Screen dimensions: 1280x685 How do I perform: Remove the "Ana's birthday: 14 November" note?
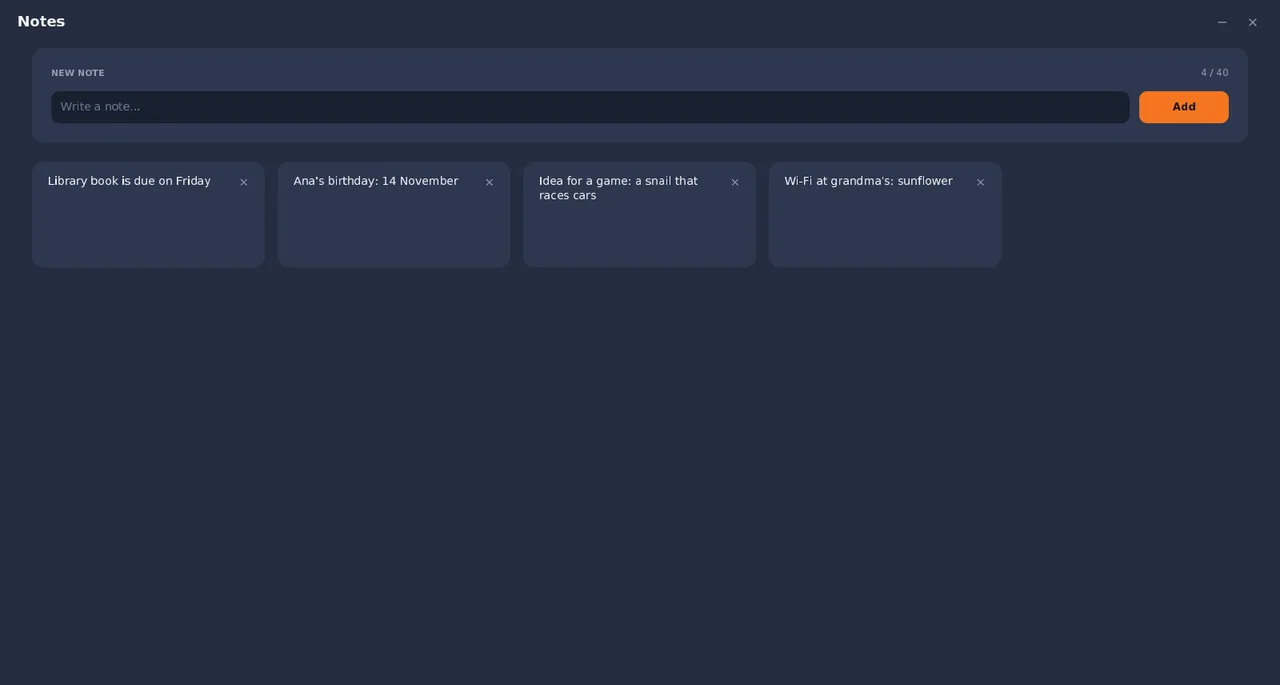489,182
